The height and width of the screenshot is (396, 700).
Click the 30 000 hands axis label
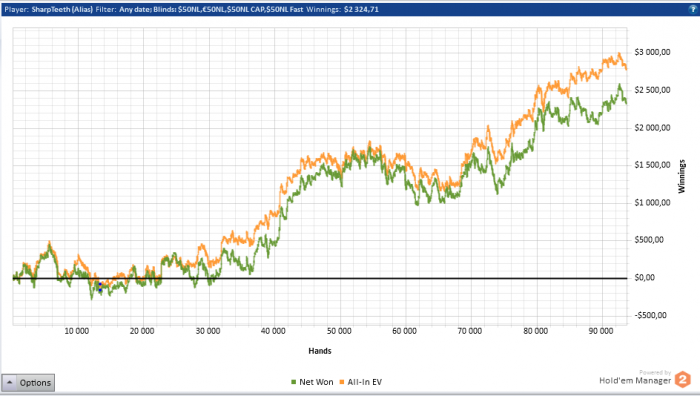[x=208, y=331]
